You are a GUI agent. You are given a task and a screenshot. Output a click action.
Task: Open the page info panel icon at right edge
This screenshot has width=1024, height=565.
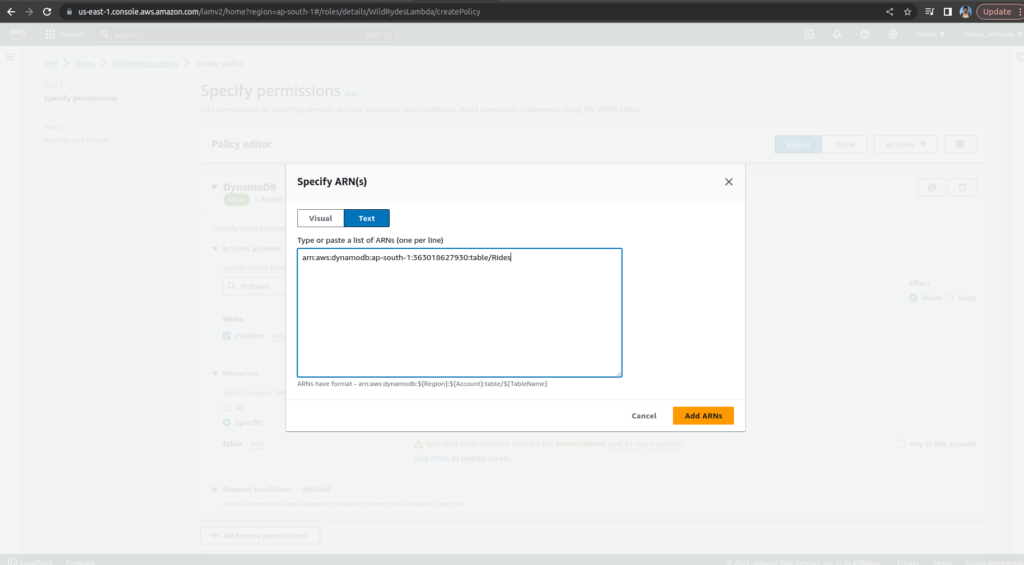(x=1019, y=57)
